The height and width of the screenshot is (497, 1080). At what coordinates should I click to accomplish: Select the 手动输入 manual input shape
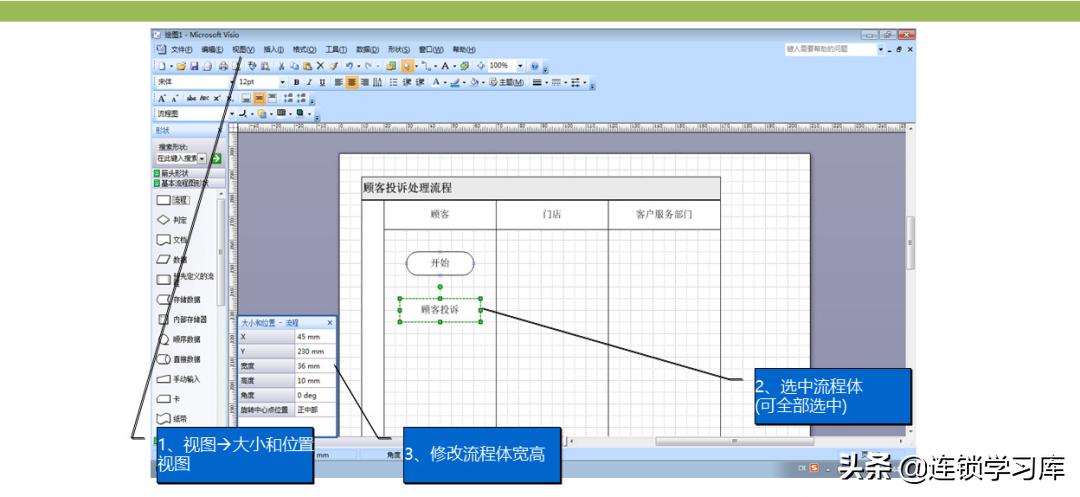point(178,379)
